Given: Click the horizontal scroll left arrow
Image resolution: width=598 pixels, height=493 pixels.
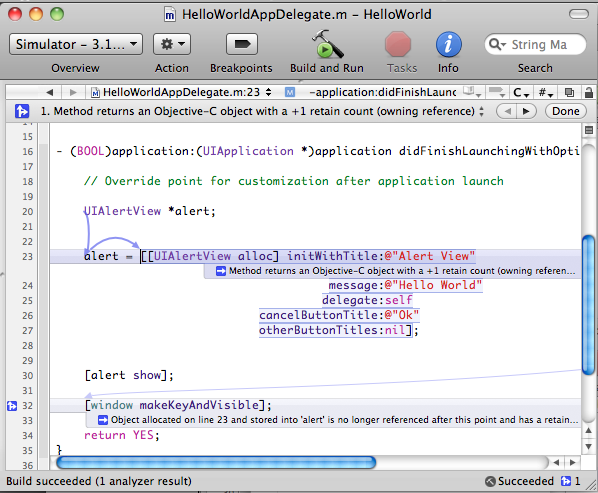Looking at the screenshot, I should 557,462.
